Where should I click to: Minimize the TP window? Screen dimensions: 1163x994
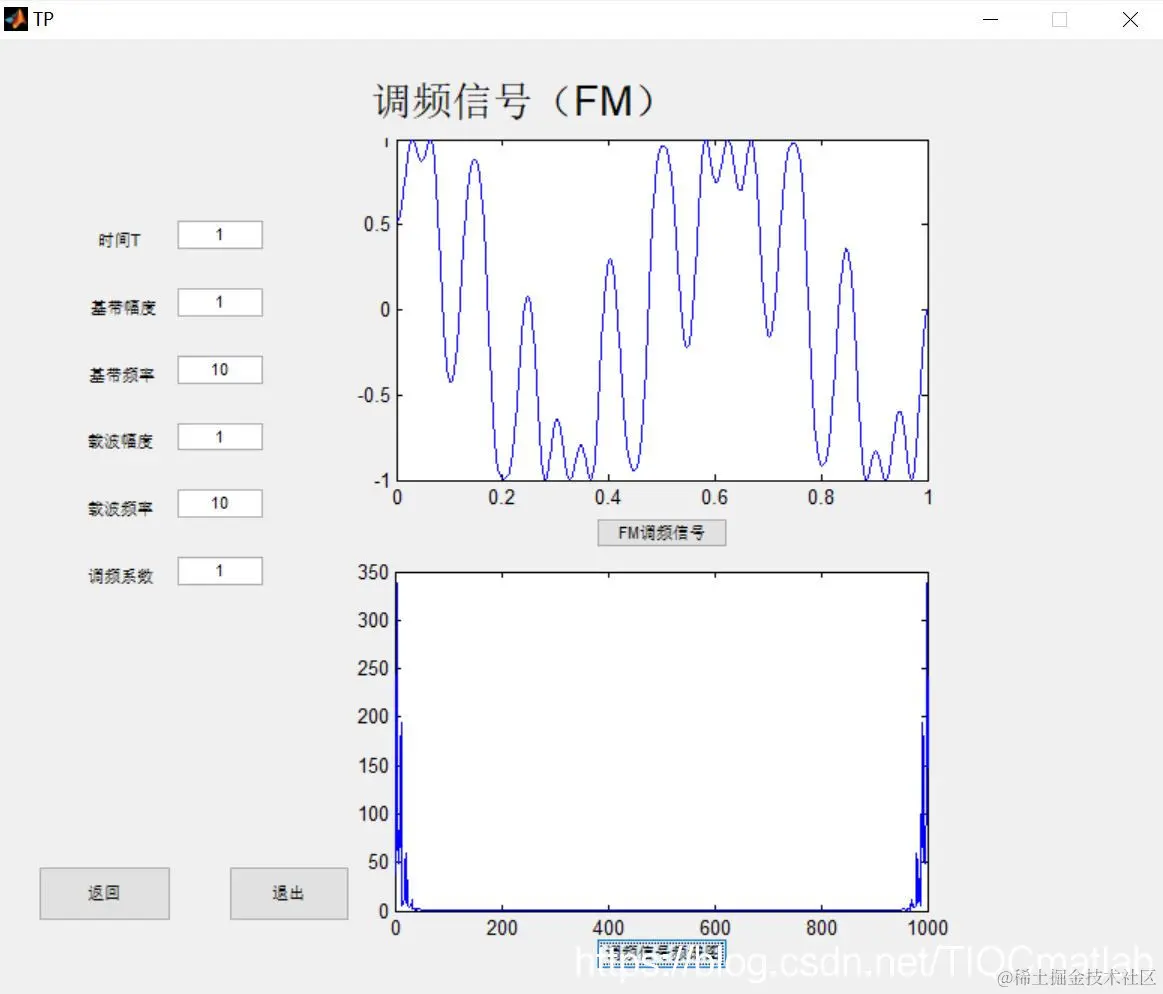coord(990,19)
